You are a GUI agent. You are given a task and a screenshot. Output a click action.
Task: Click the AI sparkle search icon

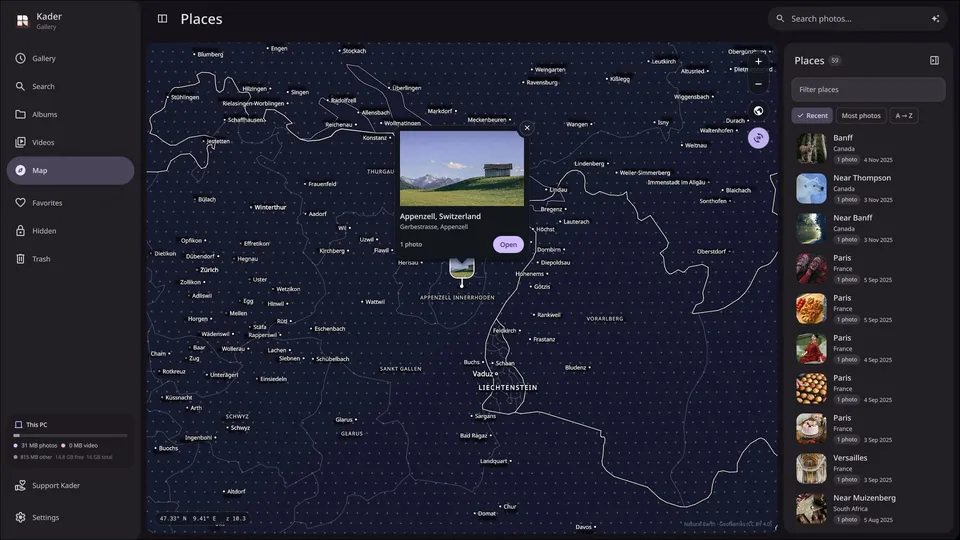coord(935,19)
